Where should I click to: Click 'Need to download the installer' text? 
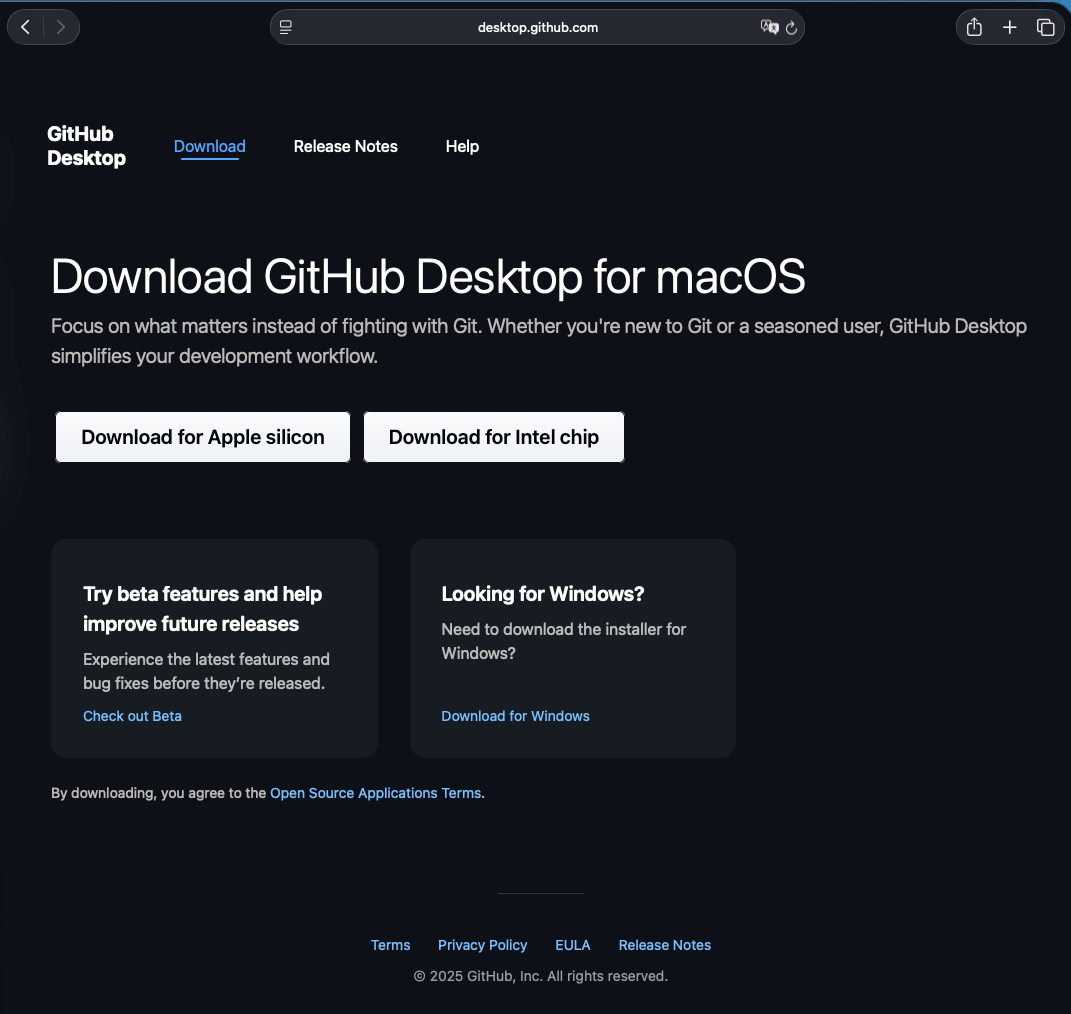[x=564, y=641]
